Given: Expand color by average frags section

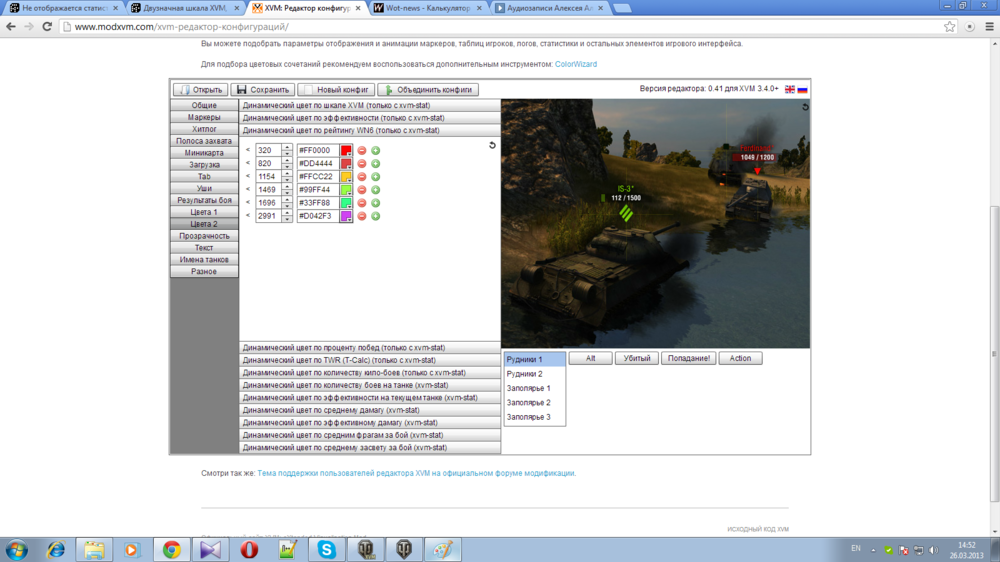Looking at the screenshot, I should coord(370,435).
